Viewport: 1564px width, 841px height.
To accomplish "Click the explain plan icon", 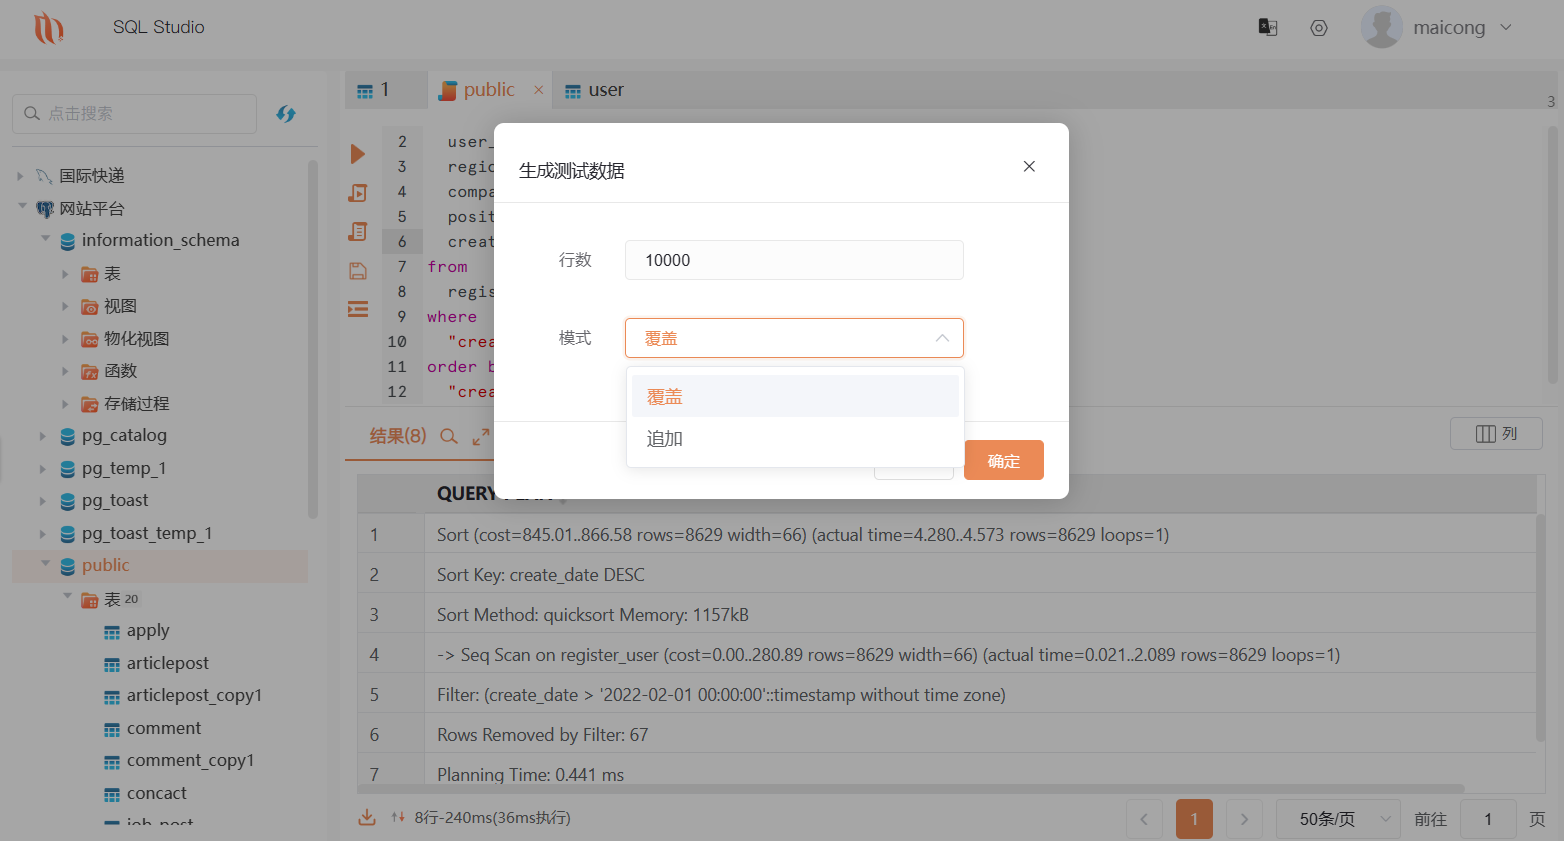I will (358, 193).
